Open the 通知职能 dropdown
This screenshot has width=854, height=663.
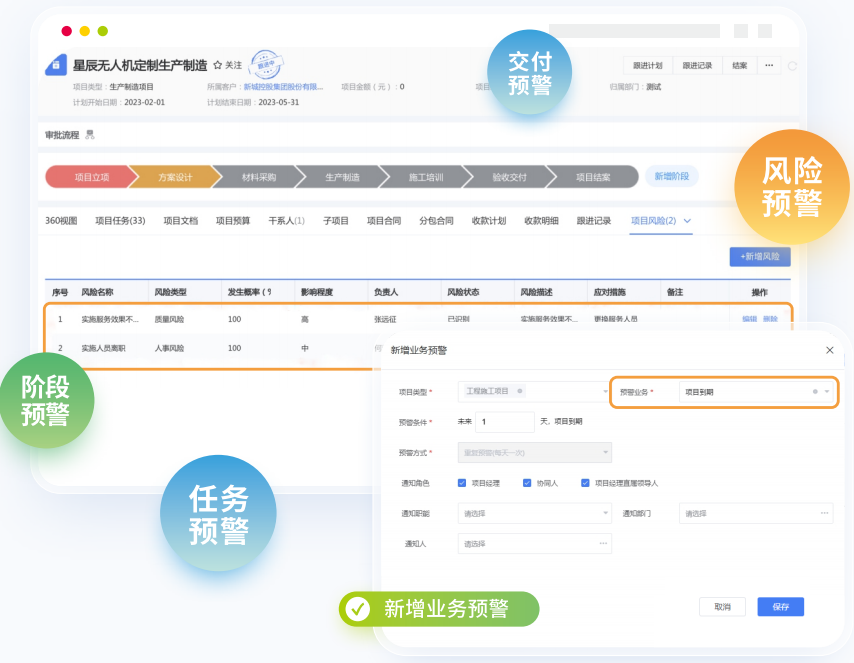coord(534,513)
